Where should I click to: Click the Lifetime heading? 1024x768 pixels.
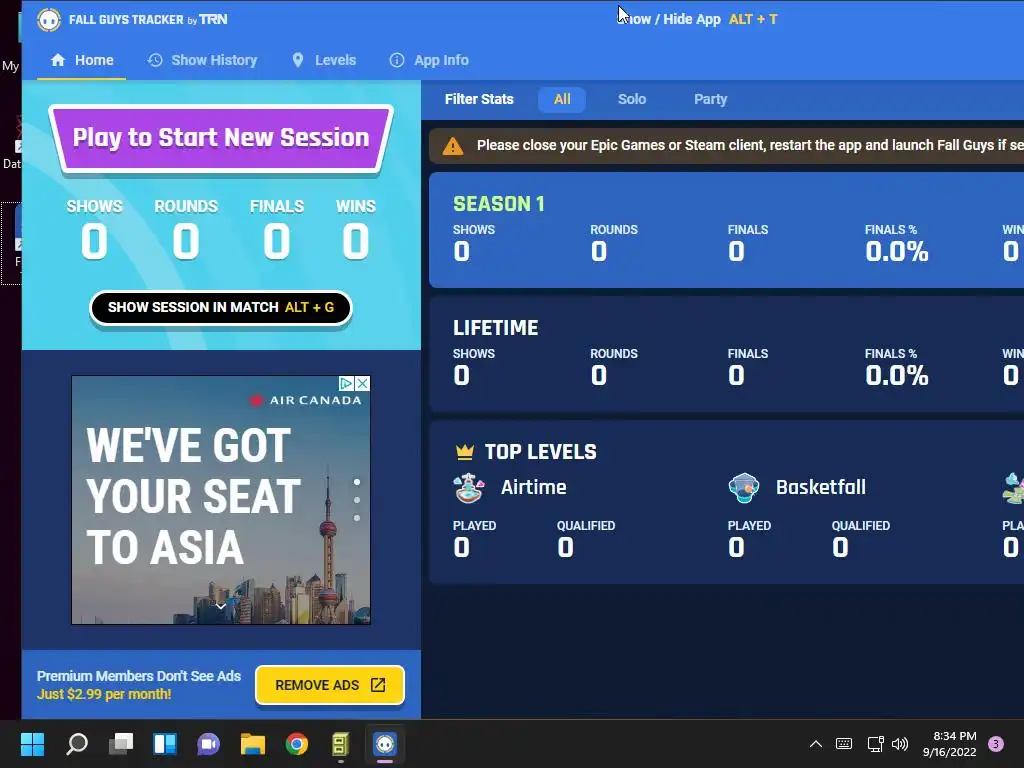tap(496, 328)
